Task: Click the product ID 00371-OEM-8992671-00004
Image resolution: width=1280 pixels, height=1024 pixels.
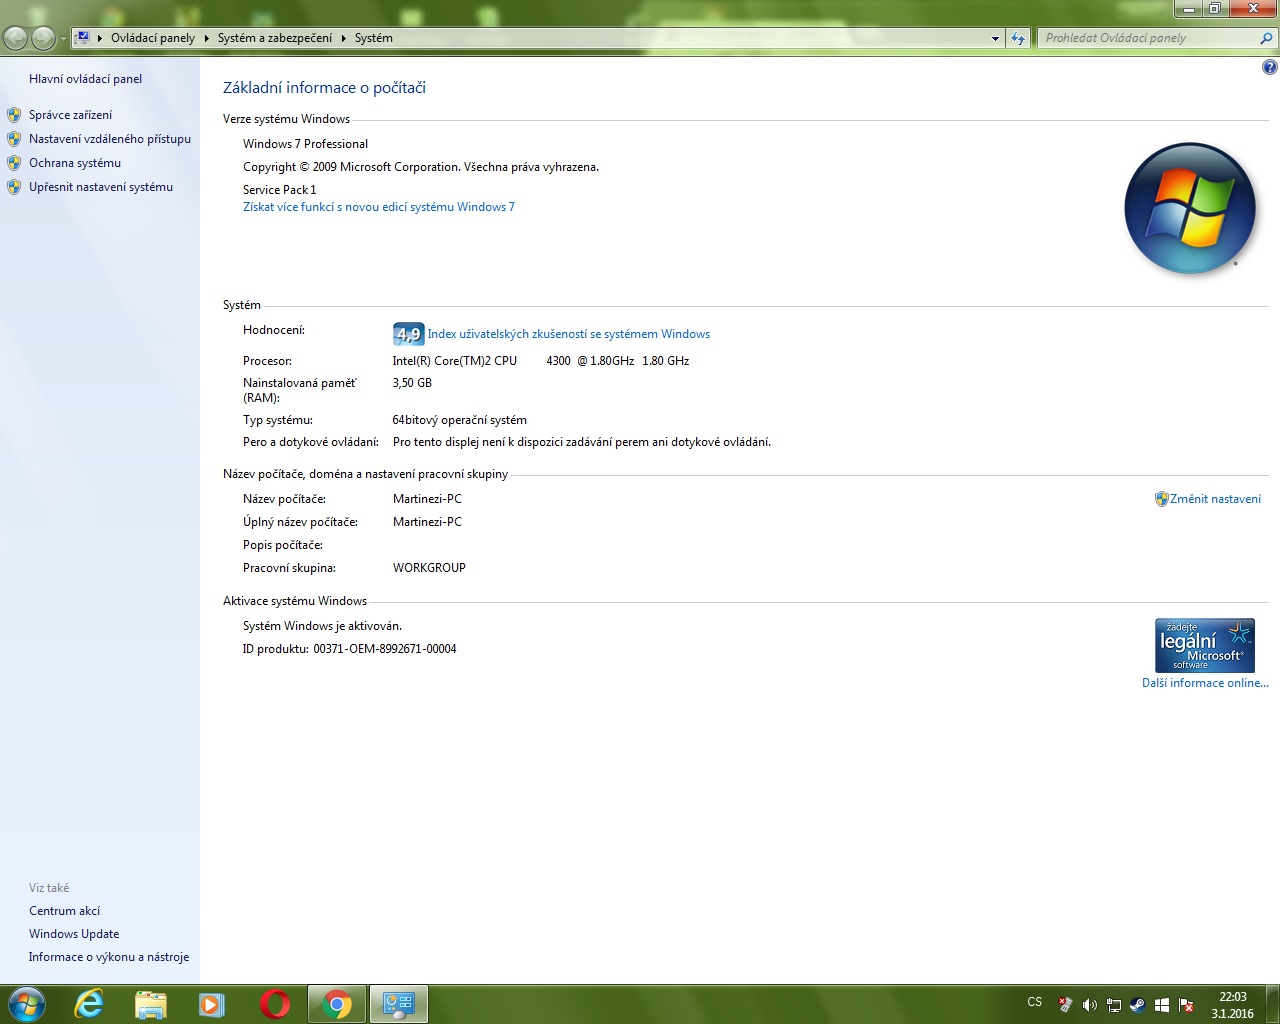Action: (x=385, y=649)
